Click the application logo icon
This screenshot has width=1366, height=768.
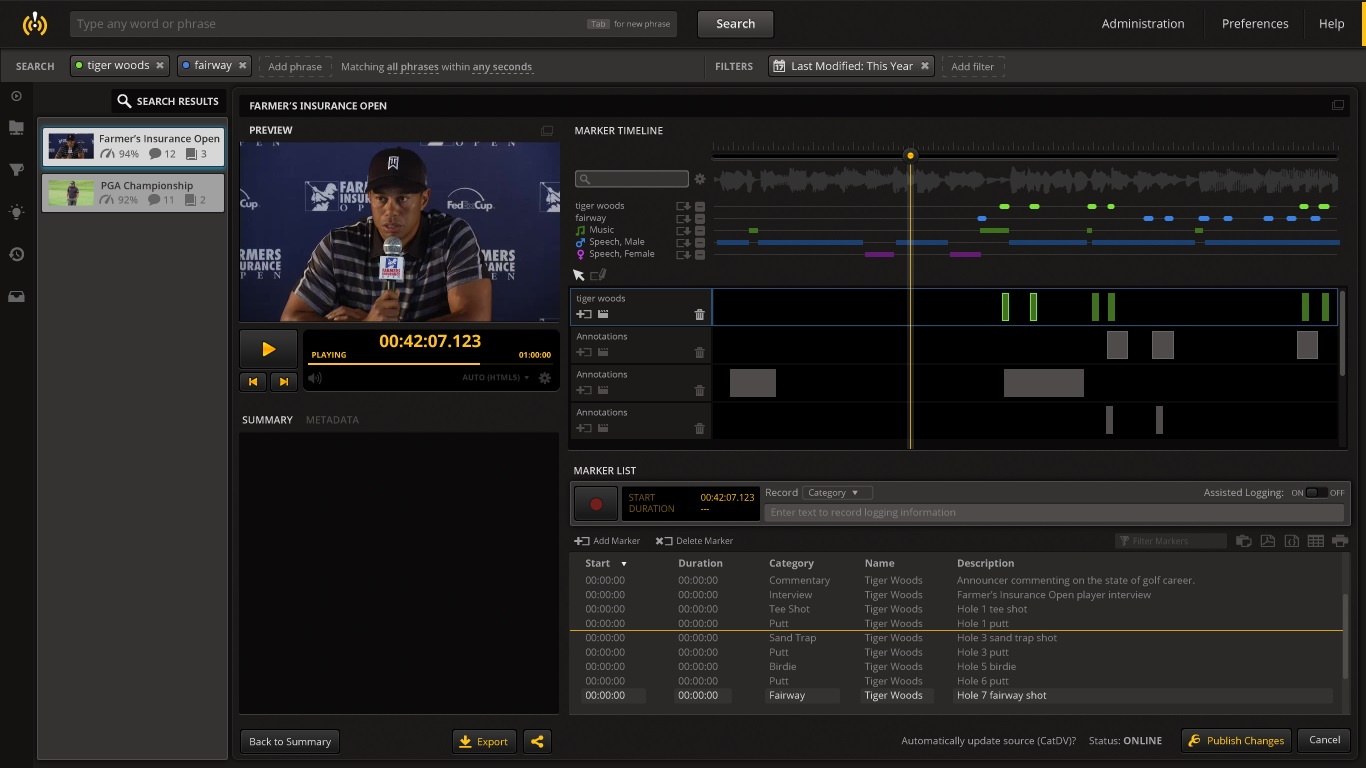35,23
